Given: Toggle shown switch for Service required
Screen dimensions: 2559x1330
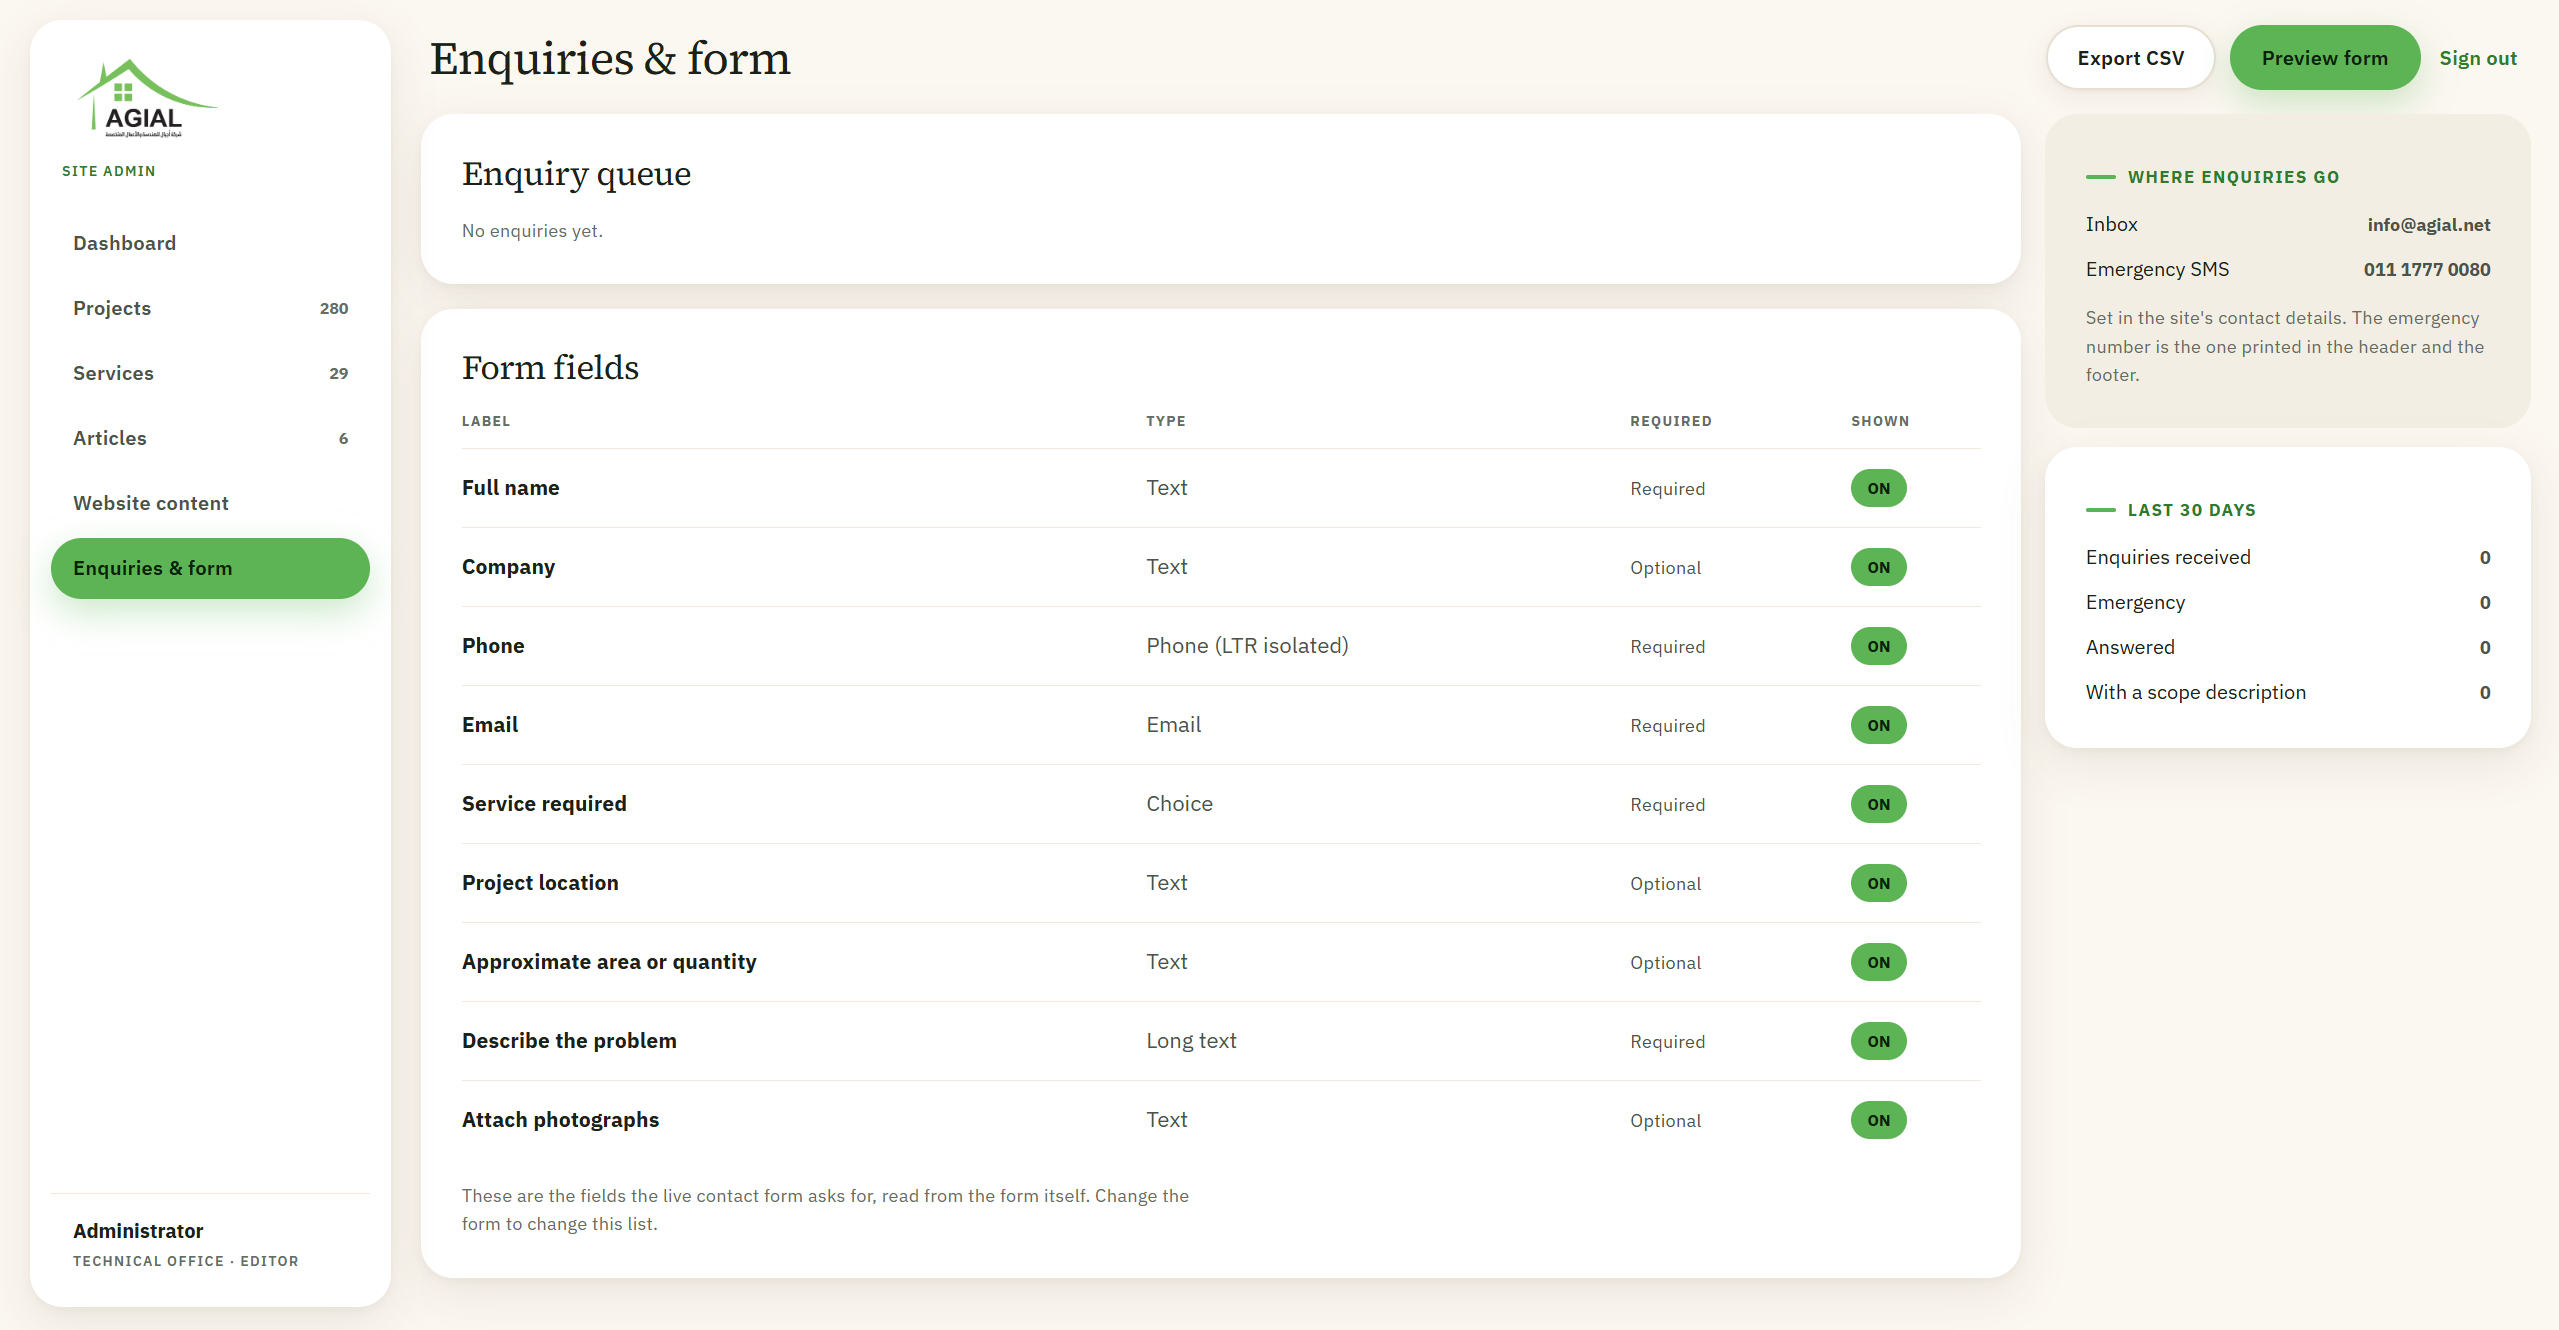Looking at the screenshot, I should click(x=1878, y=804).
